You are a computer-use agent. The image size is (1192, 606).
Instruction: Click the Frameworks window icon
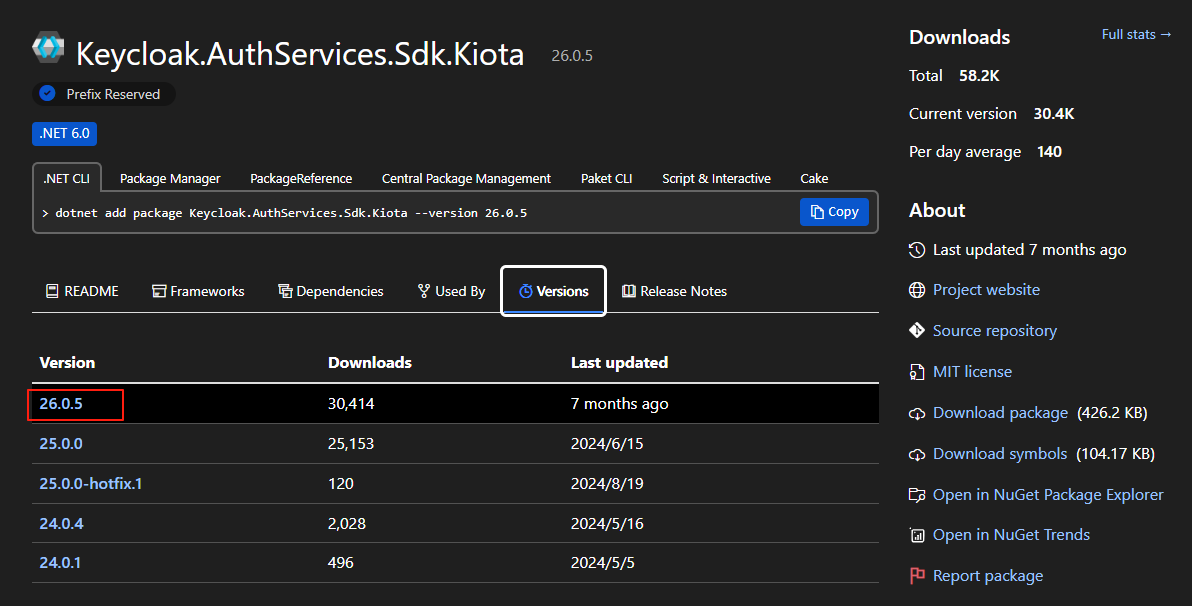(159, 291)
